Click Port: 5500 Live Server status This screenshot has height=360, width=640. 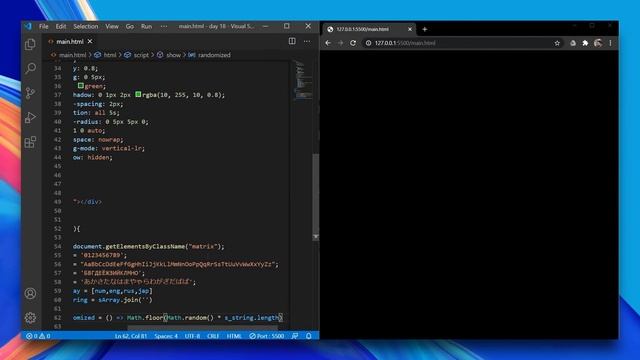pos(267,336)
